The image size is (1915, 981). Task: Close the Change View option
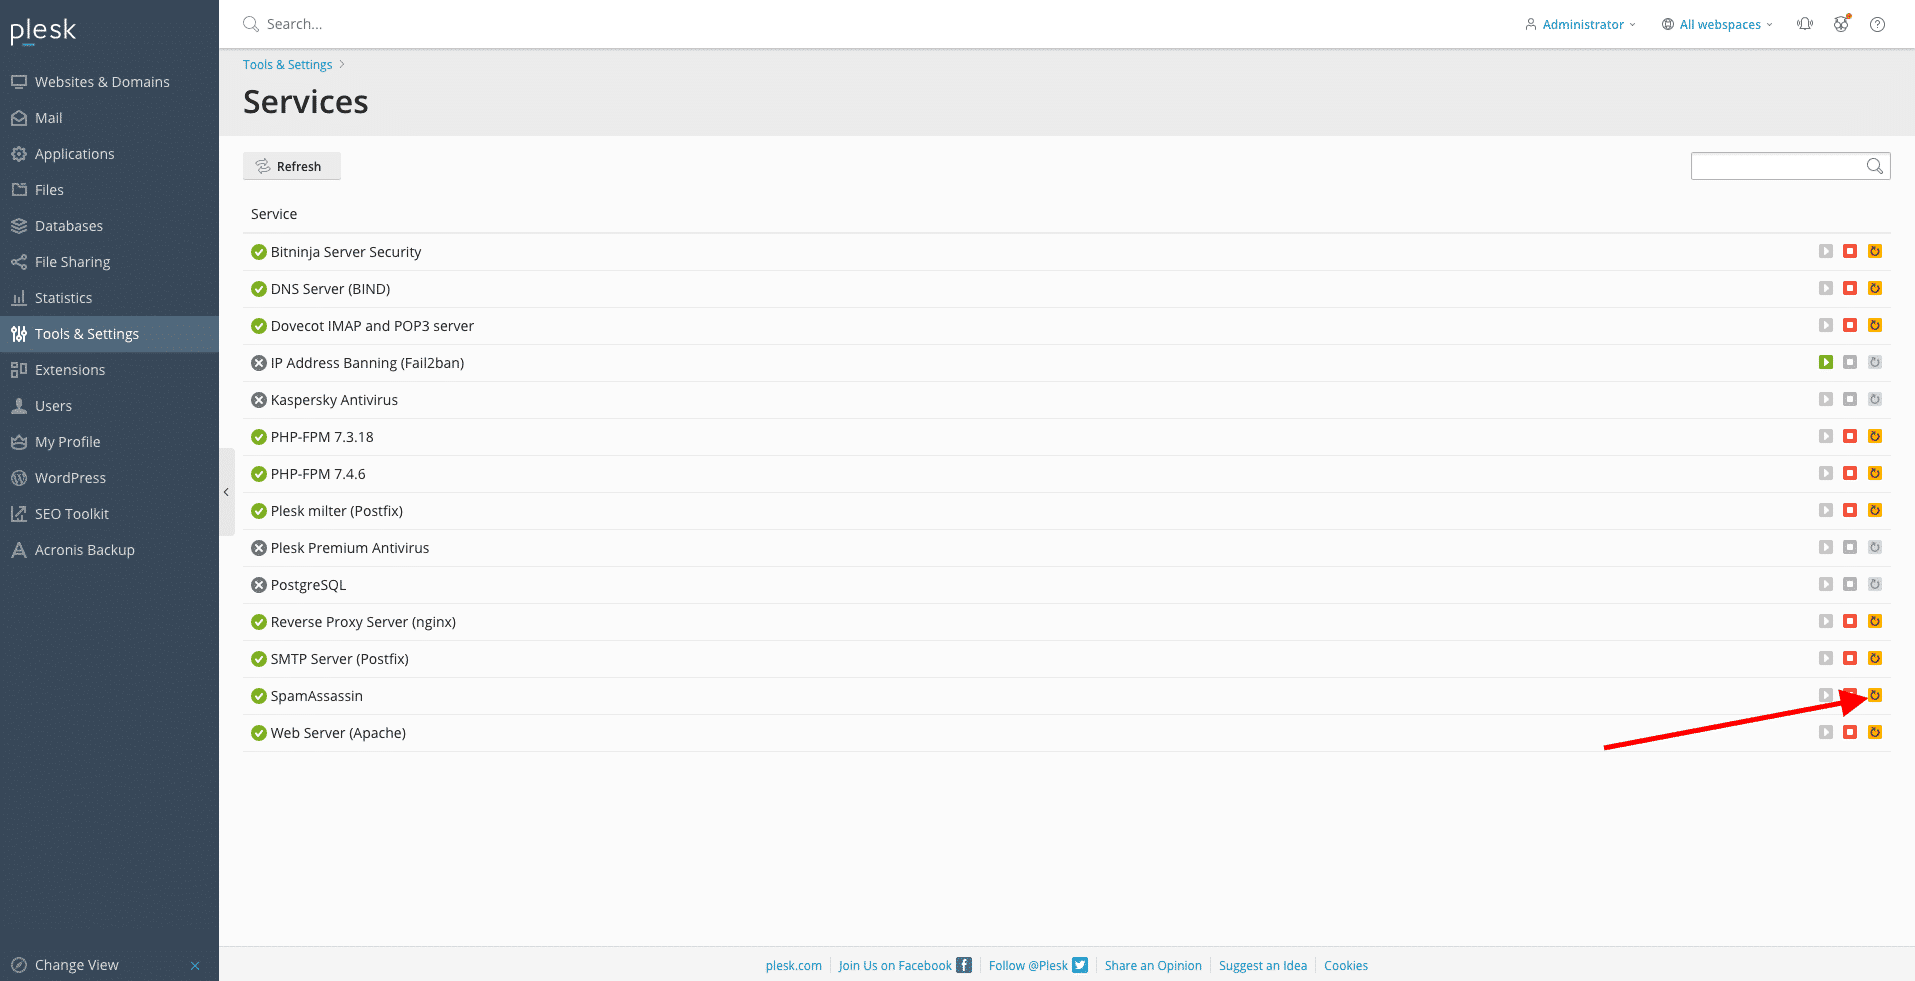pos(195,966)
